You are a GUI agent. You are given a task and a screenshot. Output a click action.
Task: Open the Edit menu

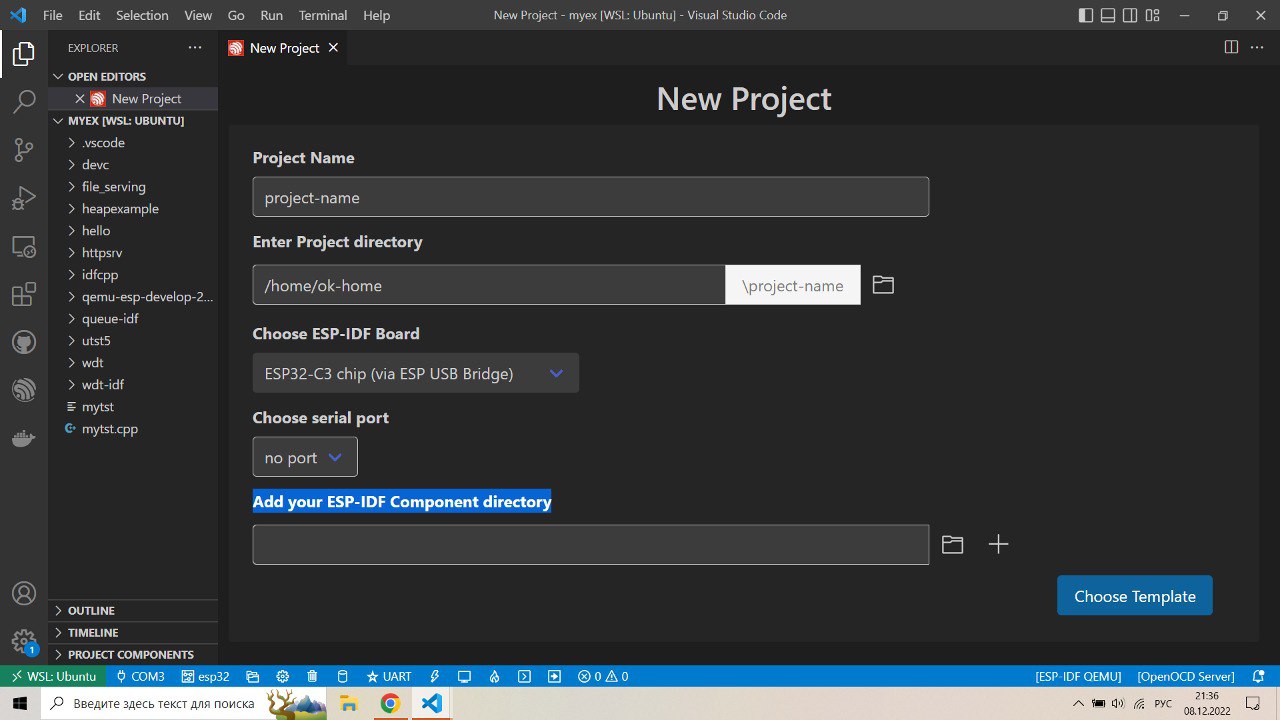point(89,15)
